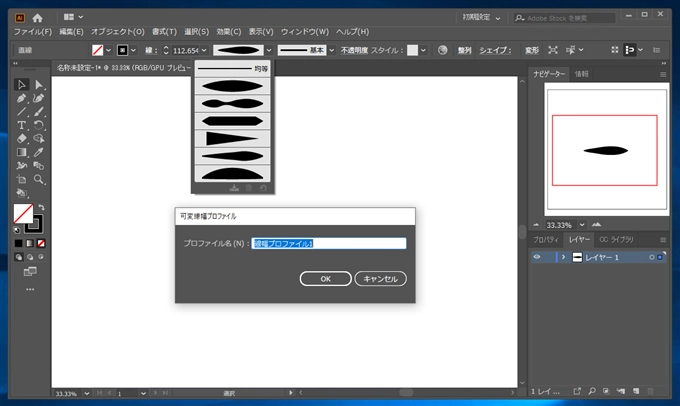Open the graphic style dropdown arrow
Image resolution: width=680 pixels, height=406 pixels.
[423, 50]
